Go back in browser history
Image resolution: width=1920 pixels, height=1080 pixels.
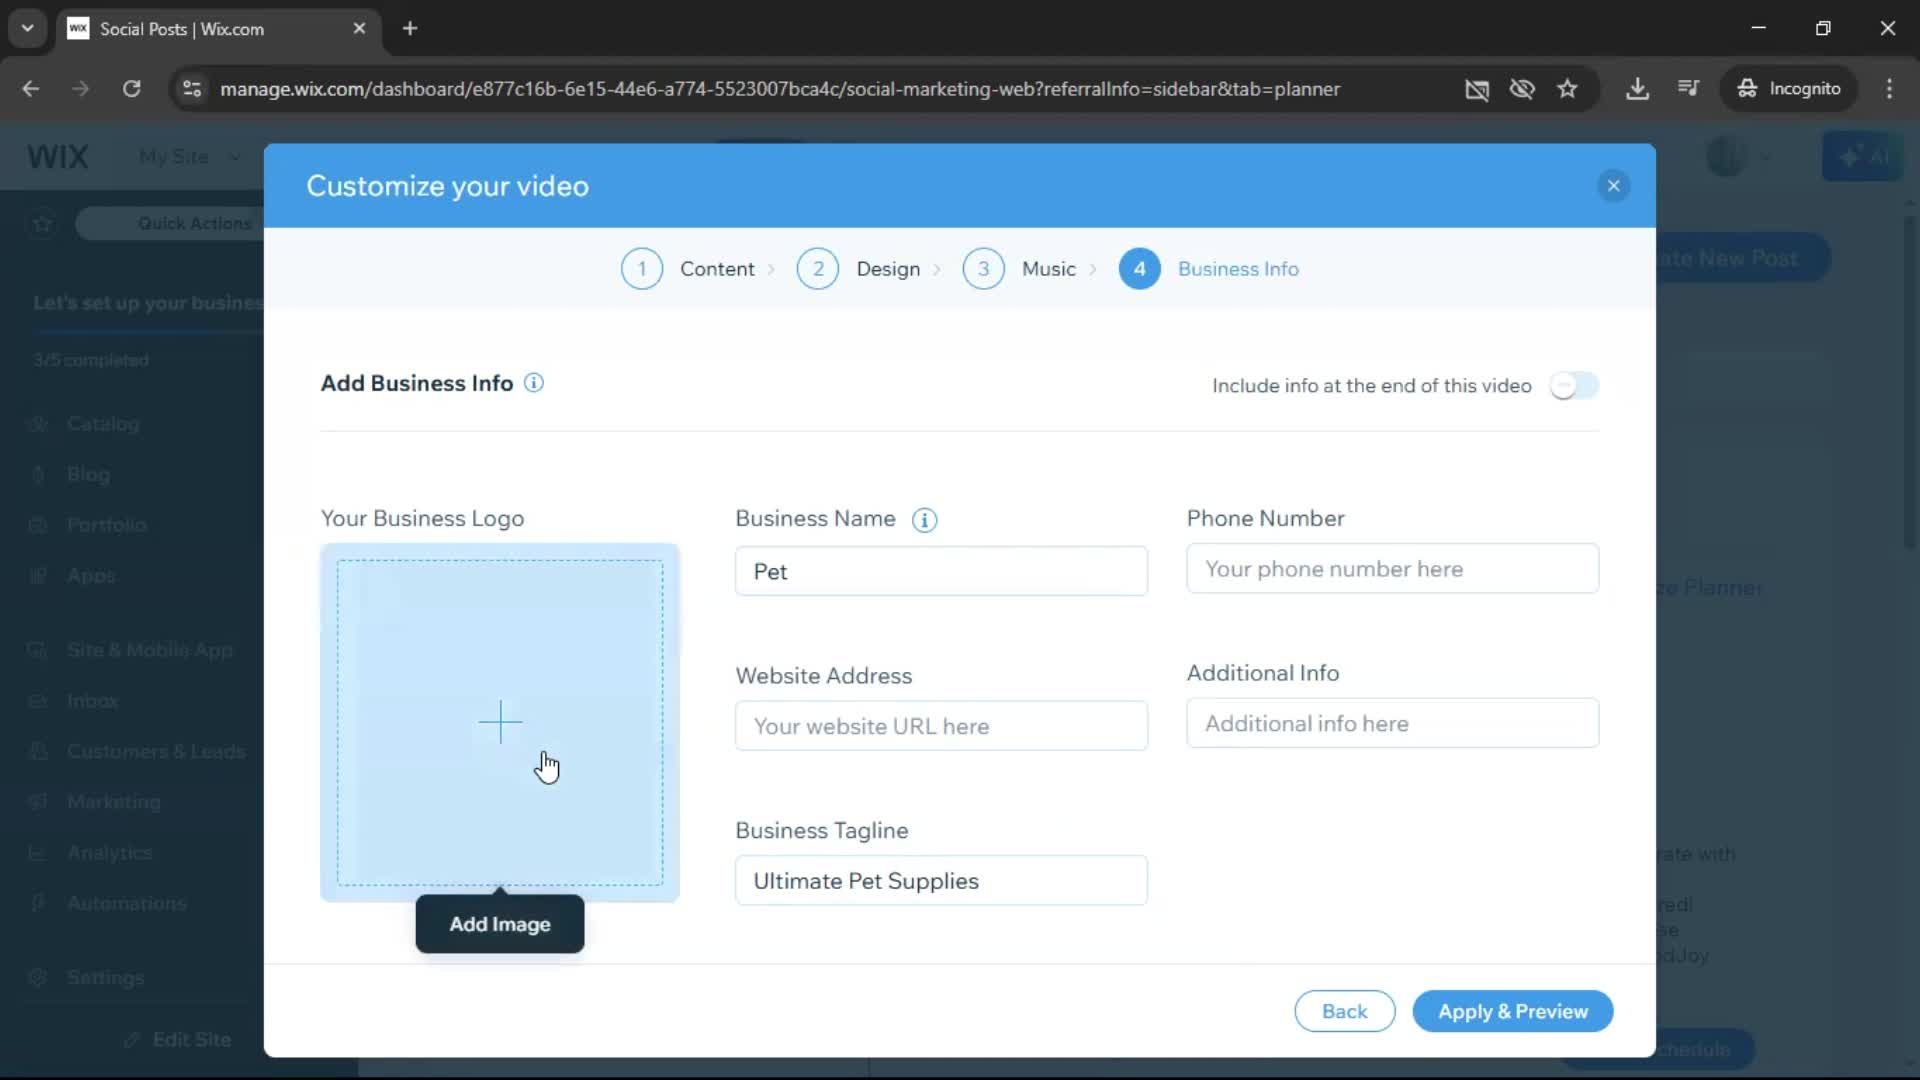(x=31, y=89)
